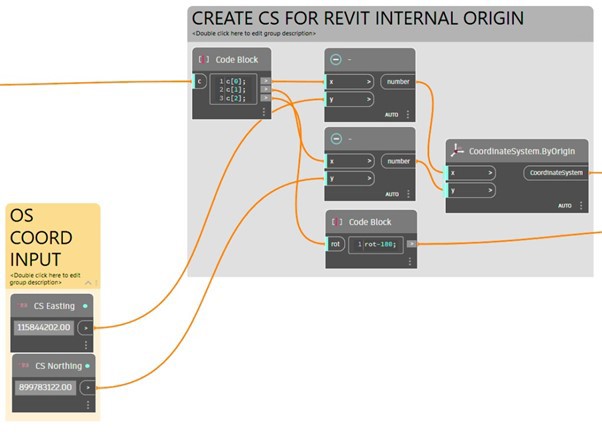The width and height of the screenshot is (602, 437).
Task: Open the upper subtraction node options dots
Action: click(408, 114)
